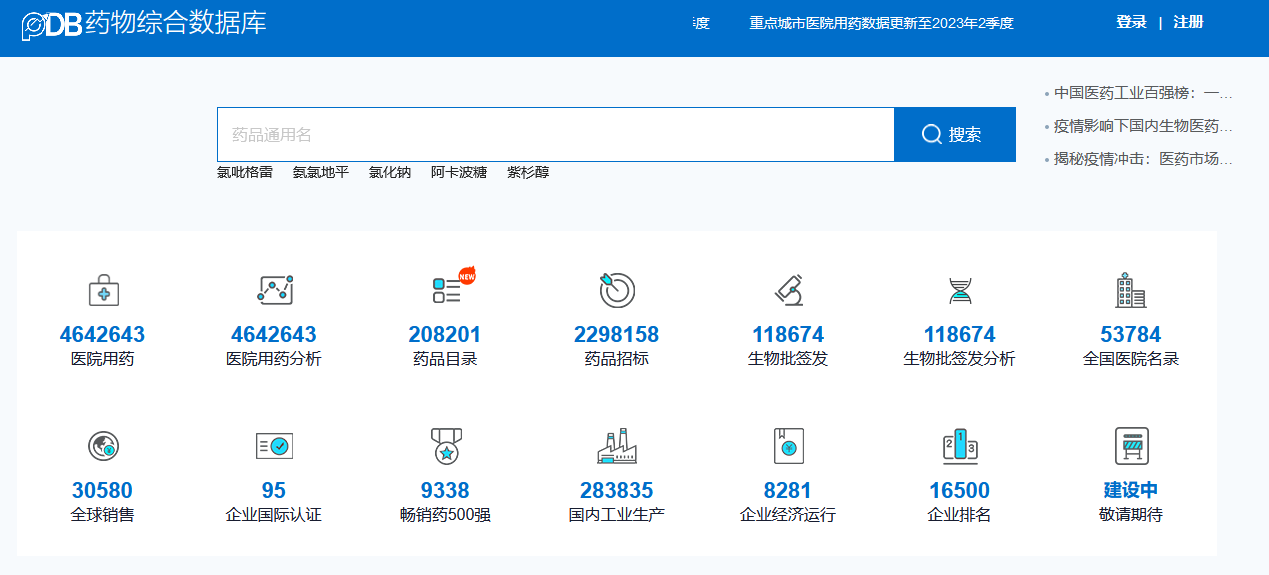Open 药品目录 list icon with NEW badge

pyautogui.click(x=446, y=290)
